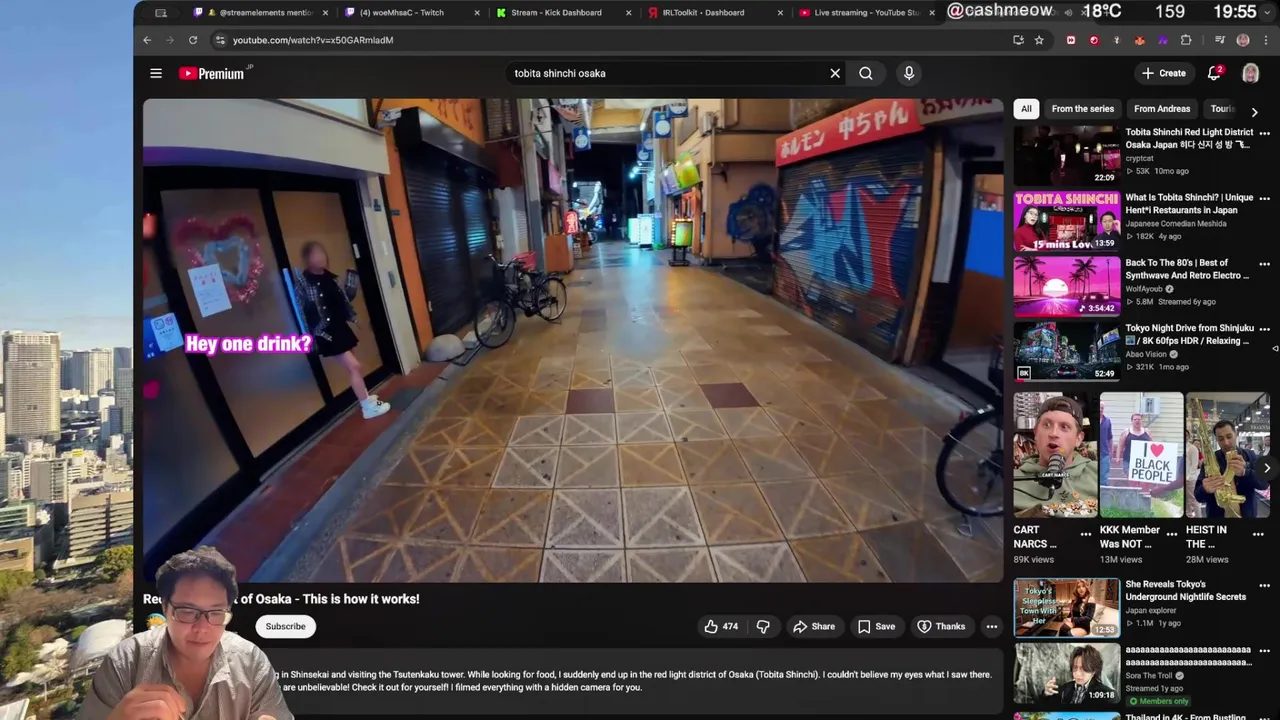The height and width of the screenshot is (720, 1280).
Task: Click the Japanese Comedian Meshida channel name
Action: 1176,223
